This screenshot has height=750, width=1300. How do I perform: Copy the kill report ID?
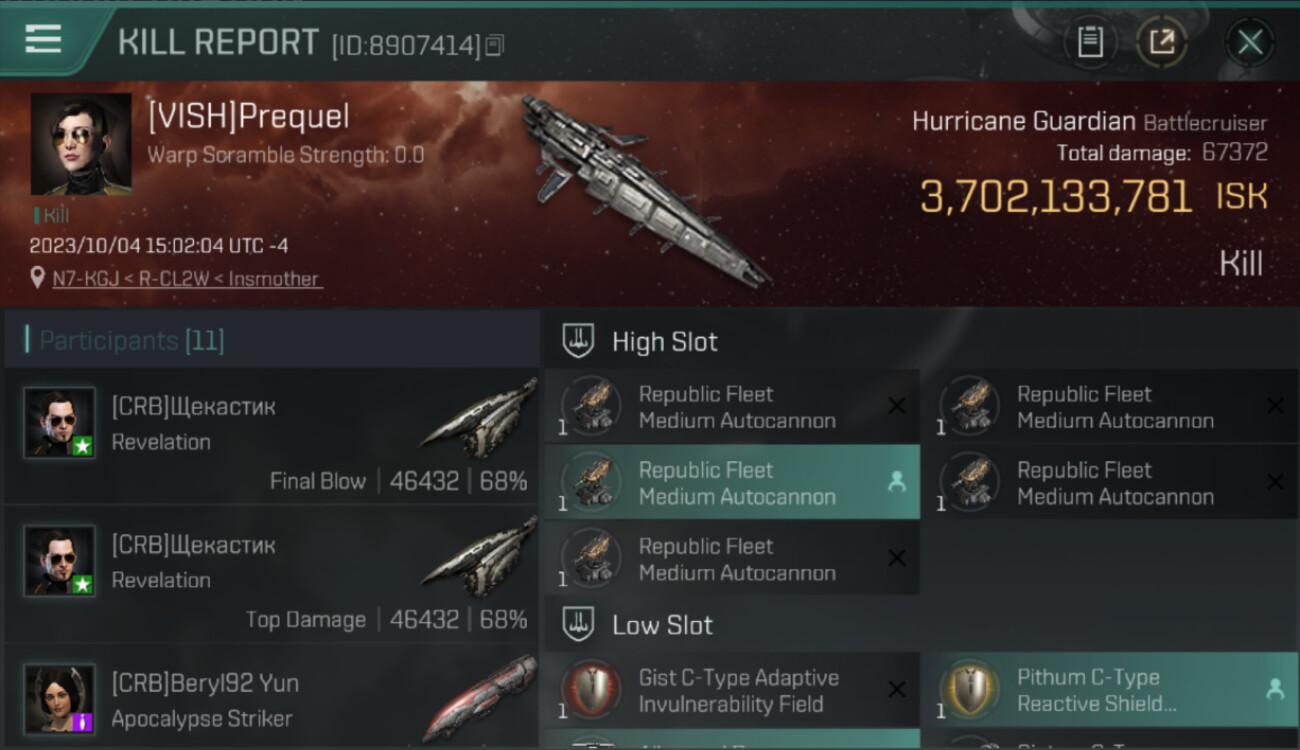pyautogui.click(x=495, y=45)
